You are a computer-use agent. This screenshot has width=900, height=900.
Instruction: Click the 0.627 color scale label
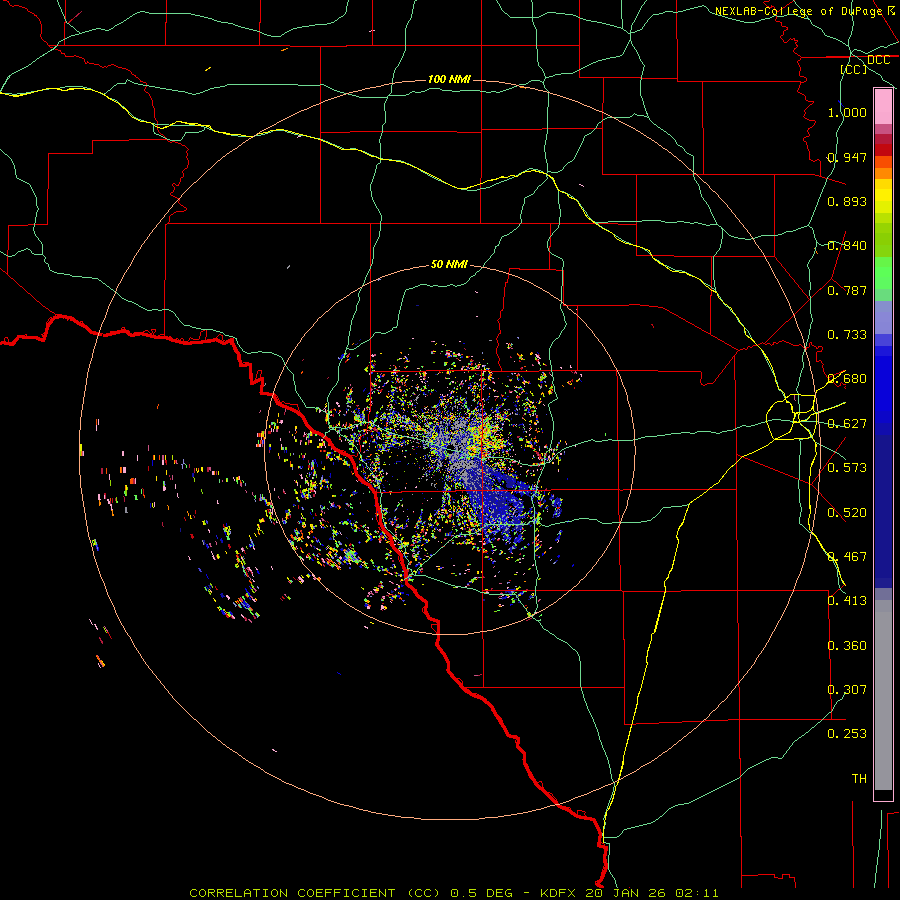coord(847,424)
